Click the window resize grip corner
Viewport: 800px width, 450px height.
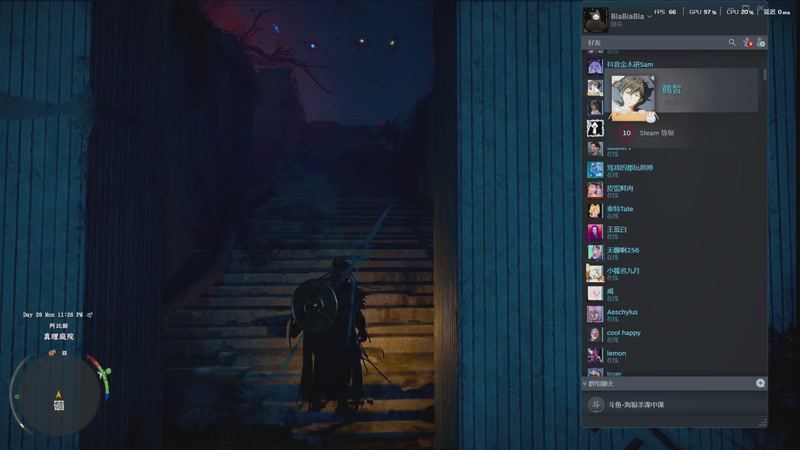coord(763,422)
